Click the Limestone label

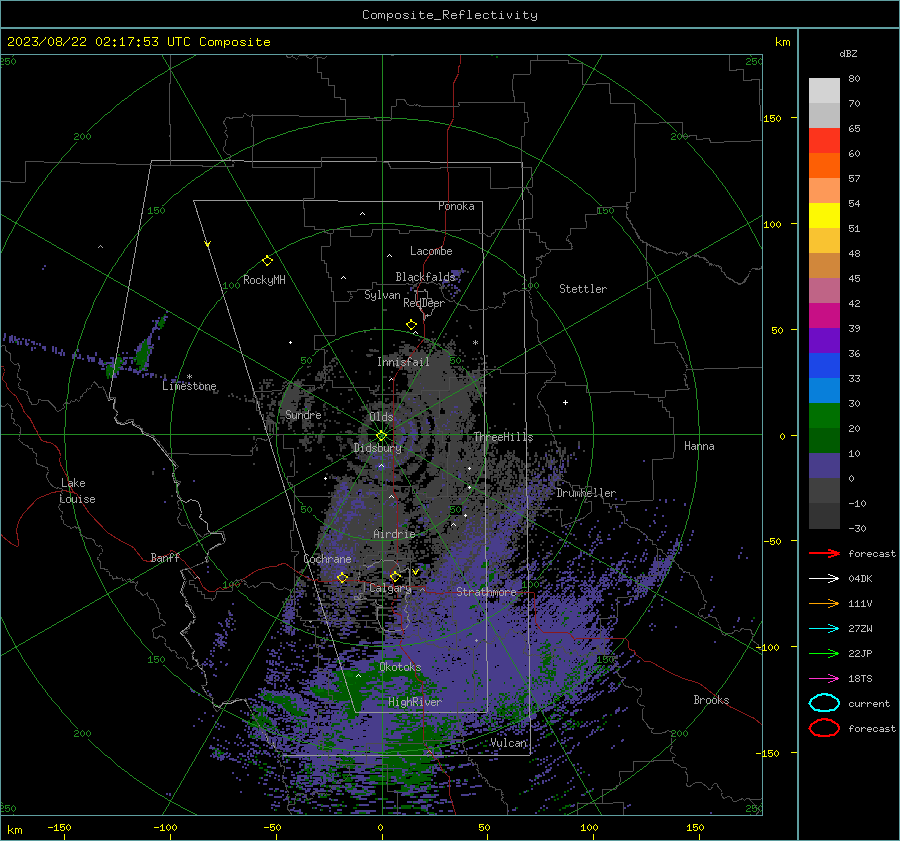[x=189, y=386]
